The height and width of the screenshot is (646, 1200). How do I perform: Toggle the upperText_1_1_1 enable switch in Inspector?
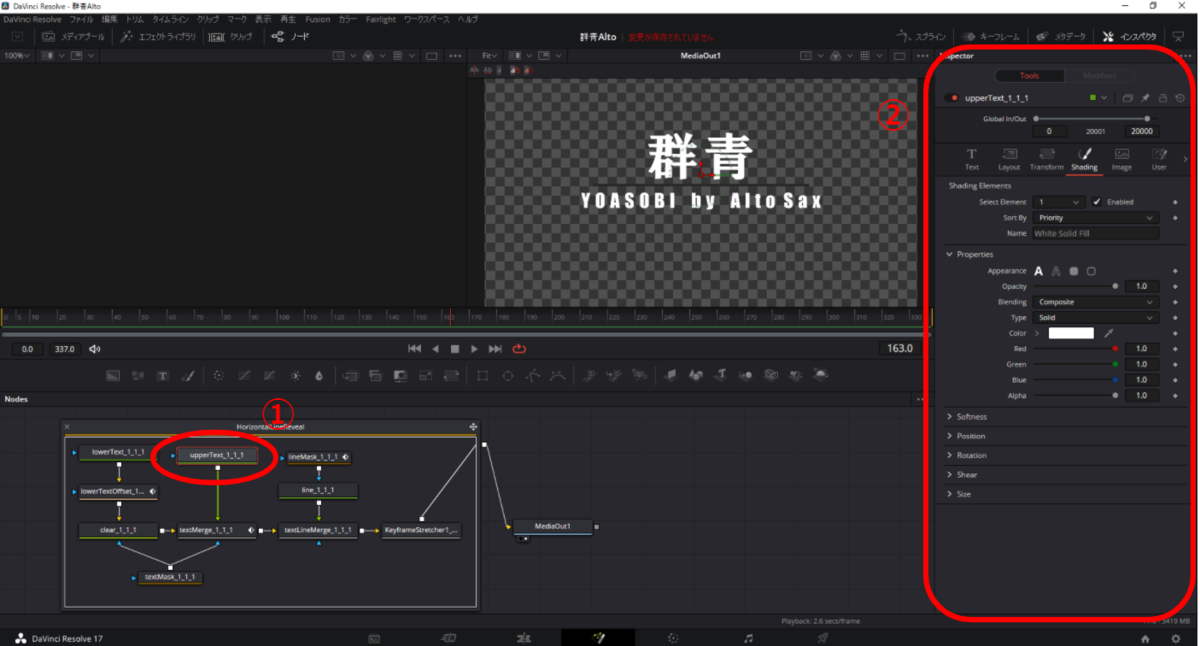point(954,98)
